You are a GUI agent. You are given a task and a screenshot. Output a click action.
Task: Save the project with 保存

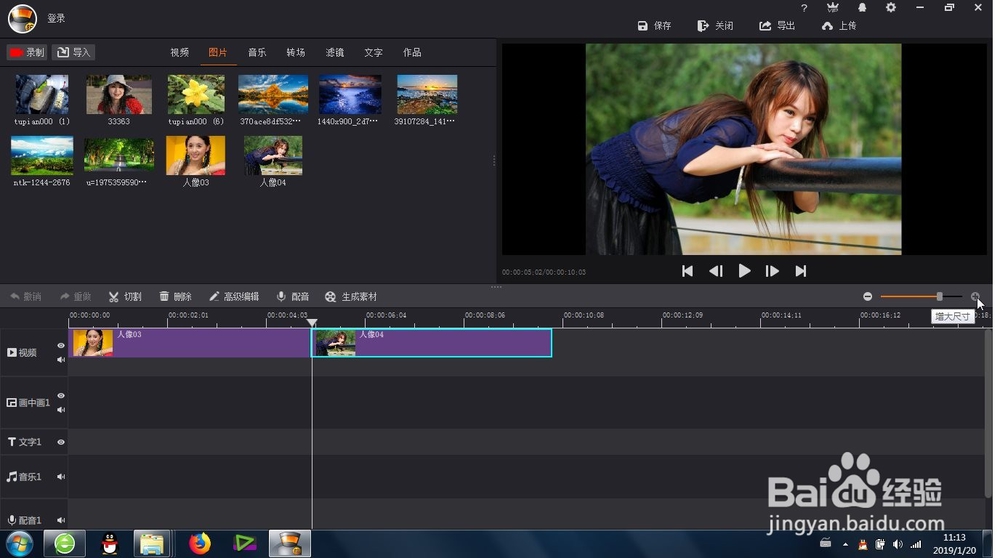pos(654,26)
